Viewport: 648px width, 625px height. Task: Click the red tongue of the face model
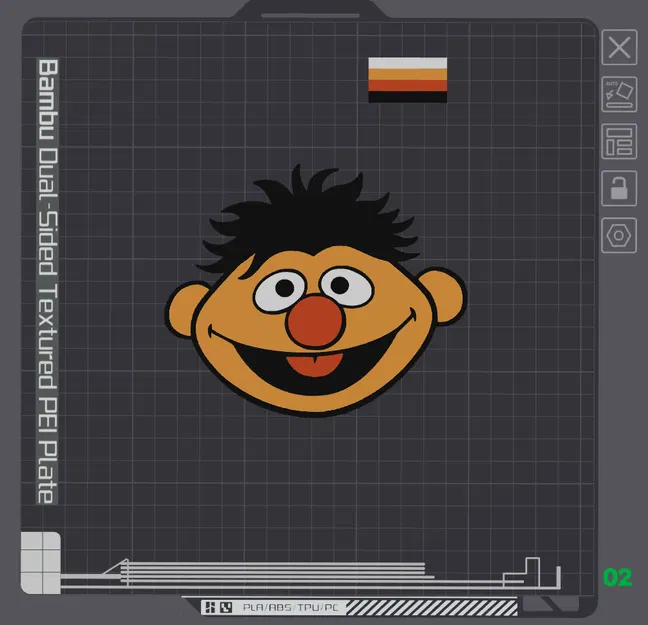[x=315, y=365]
